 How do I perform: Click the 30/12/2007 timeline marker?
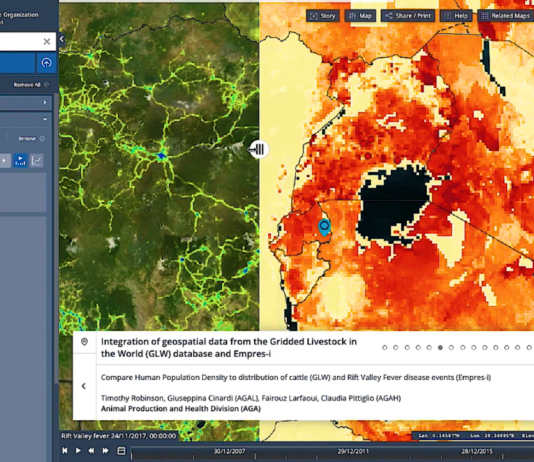tap(229, 451)
